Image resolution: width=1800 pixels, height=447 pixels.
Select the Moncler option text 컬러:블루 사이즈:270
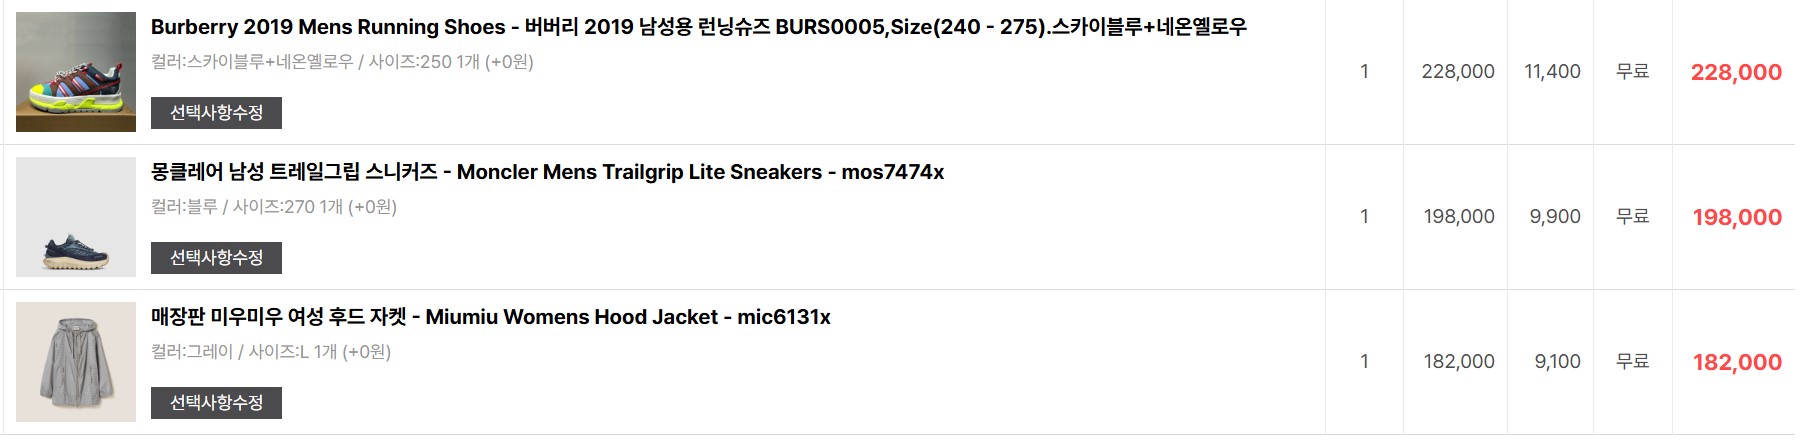tap(273, 207)
